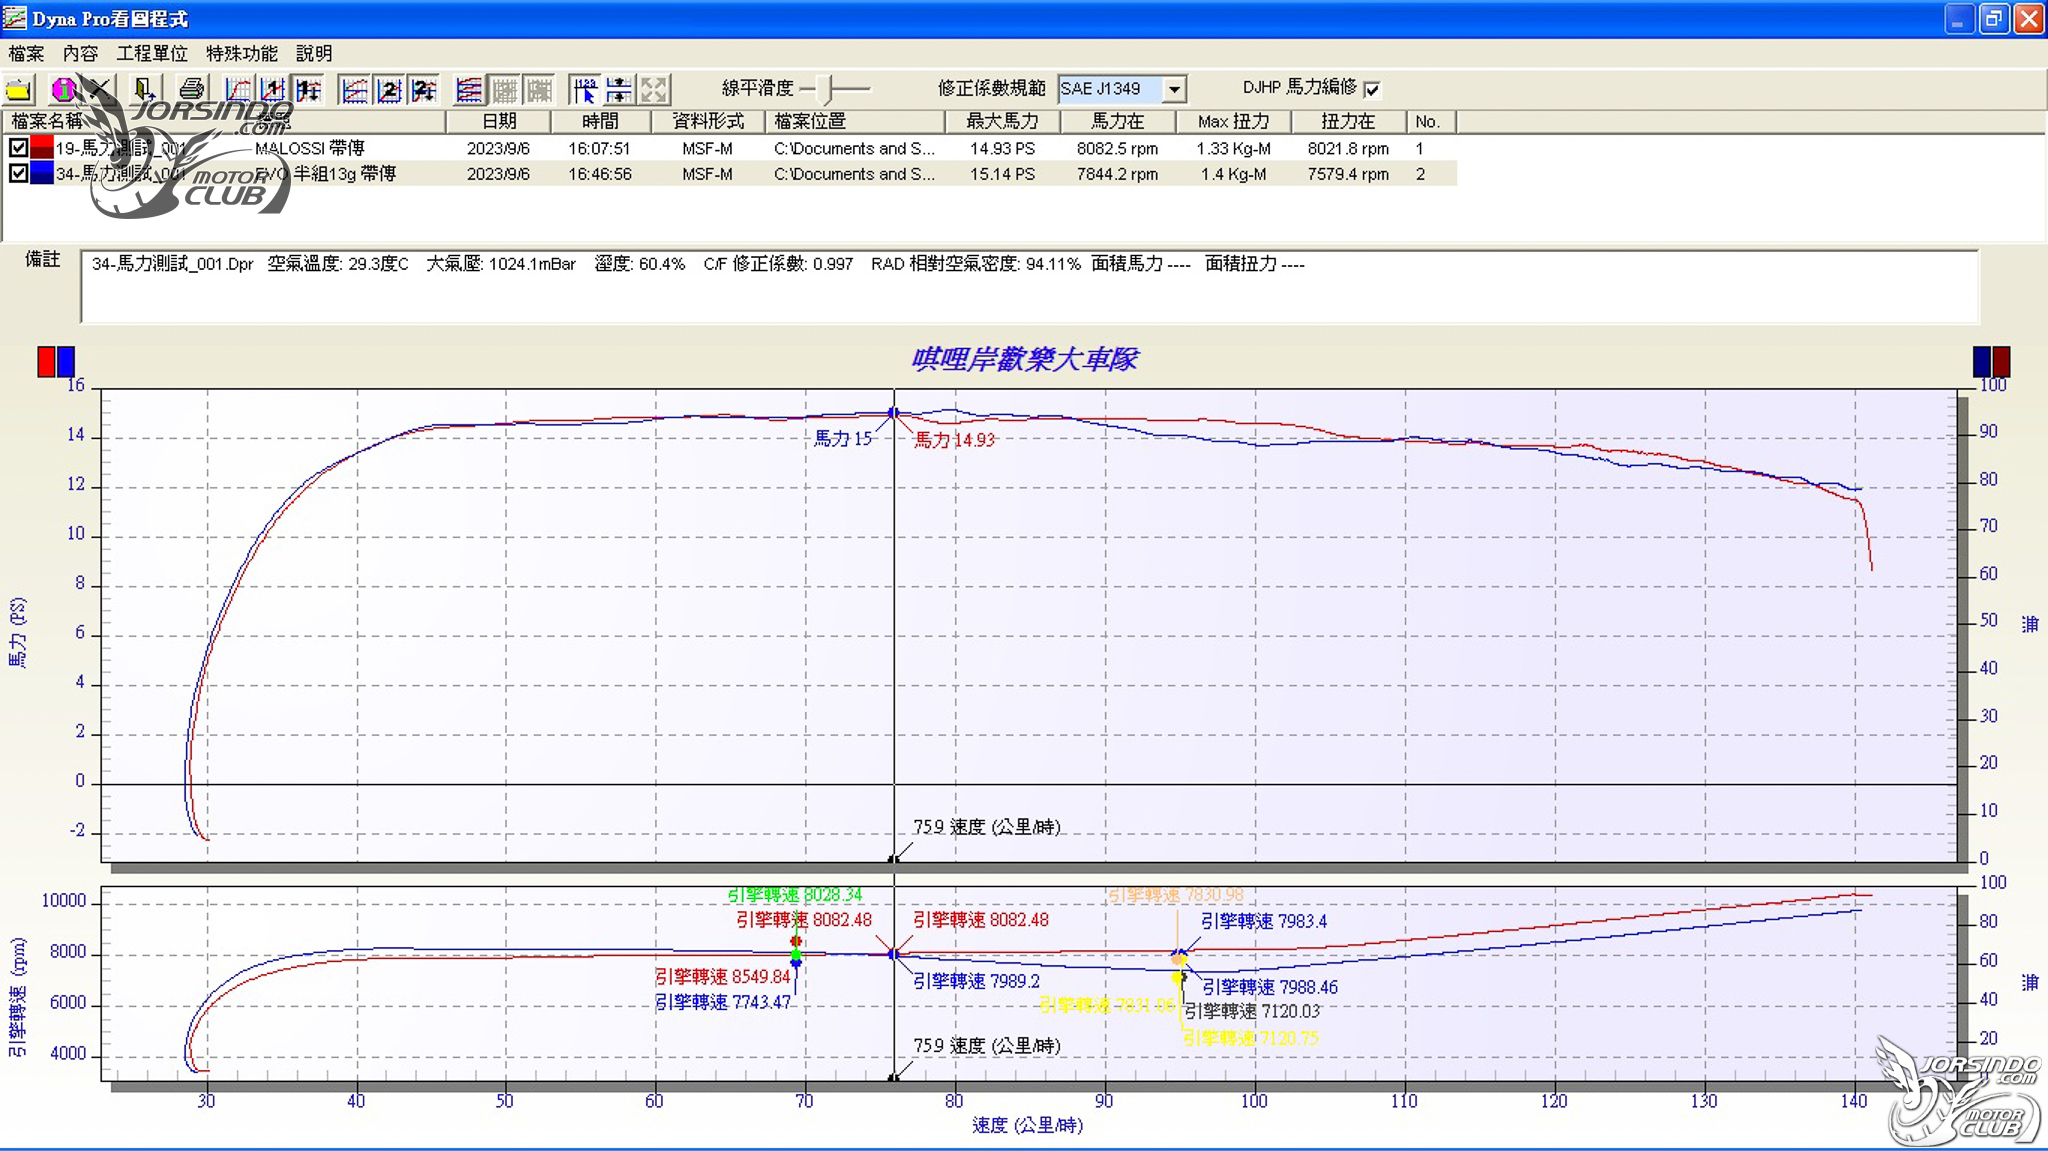Click the 馬力 14.93 label on the chart
This screenshot has width=2048, height=1151.
pos(954,440)
